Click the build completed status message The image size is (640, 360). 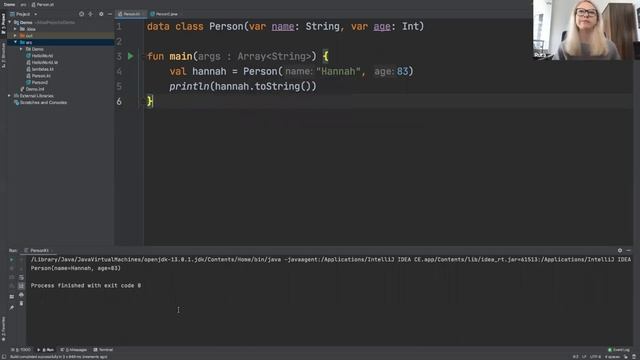point(59,357)
